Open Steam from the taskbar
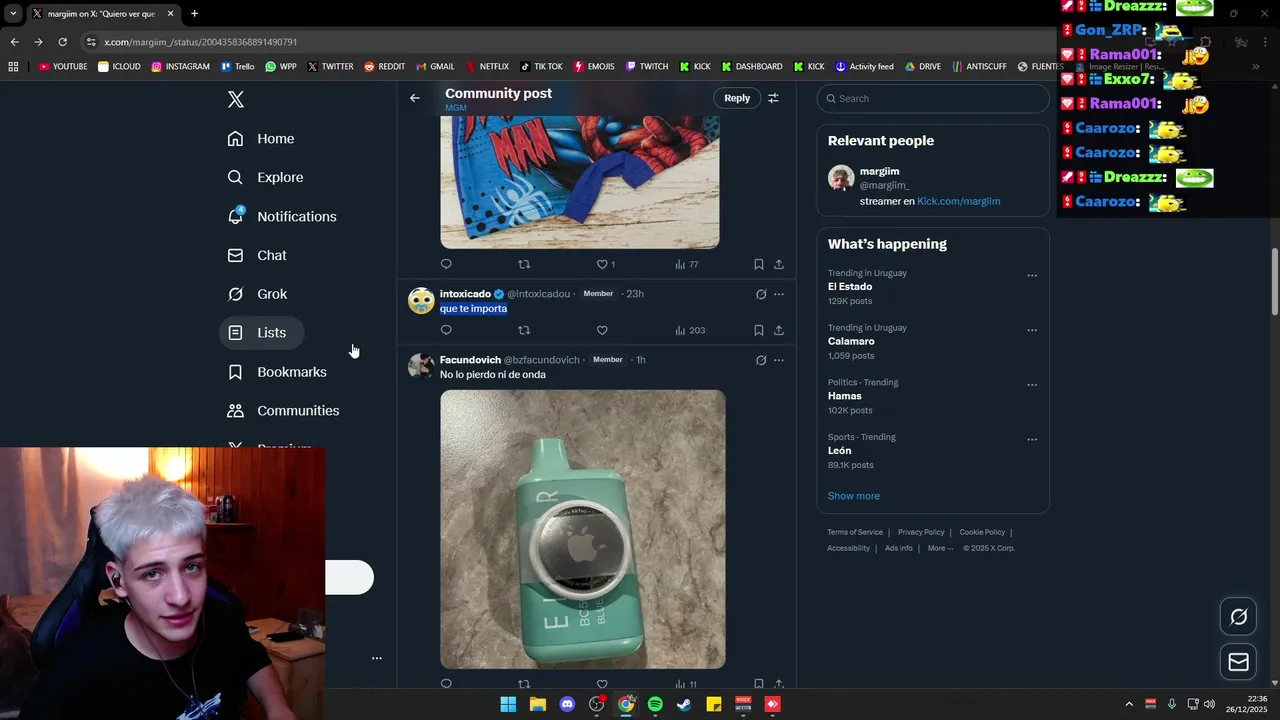 [x=684, y=704]
